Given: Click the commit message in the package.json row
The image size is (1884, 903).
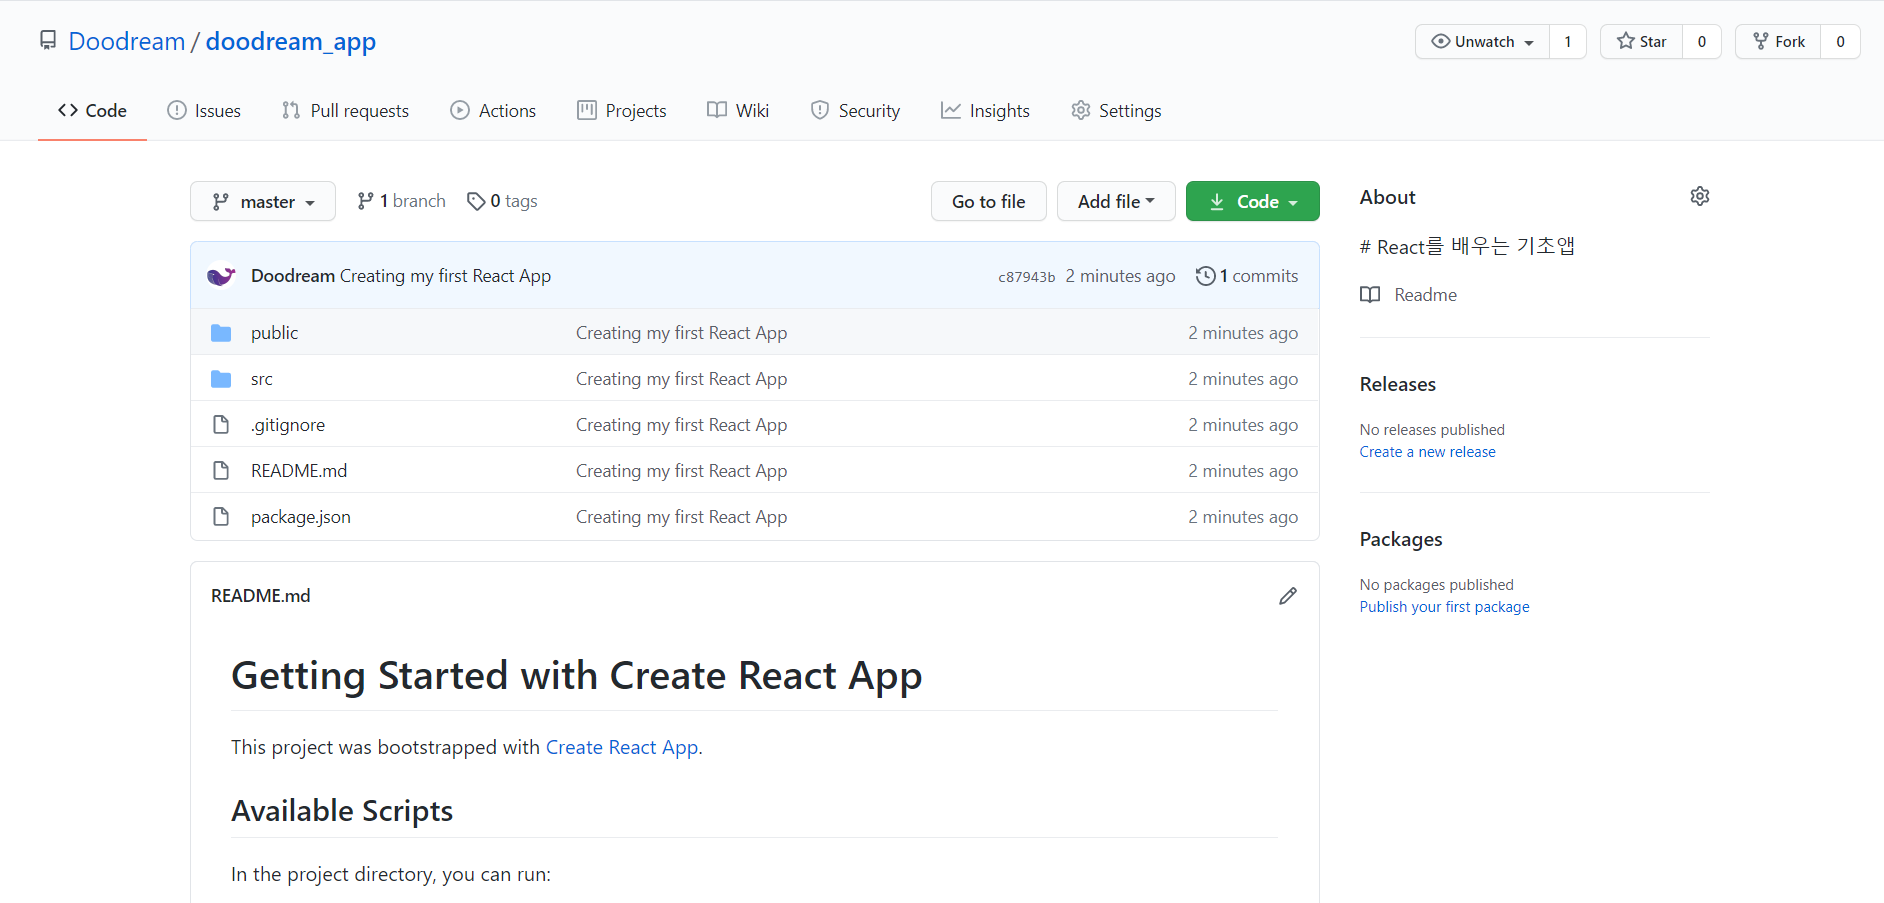Looking at the screenshot, I should (682, 517).
